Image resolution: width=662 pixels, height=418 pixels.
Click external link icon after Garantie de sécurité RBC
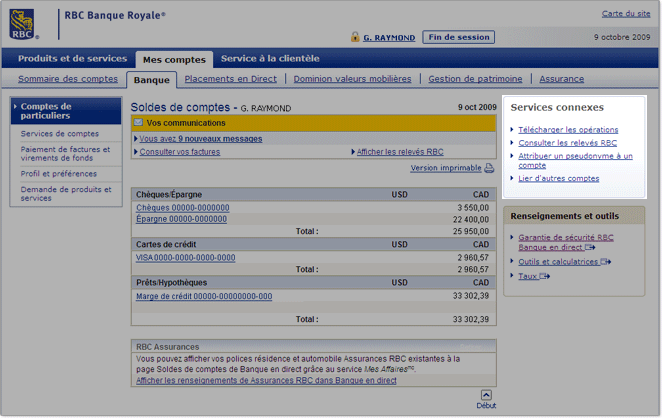[590, 247]
